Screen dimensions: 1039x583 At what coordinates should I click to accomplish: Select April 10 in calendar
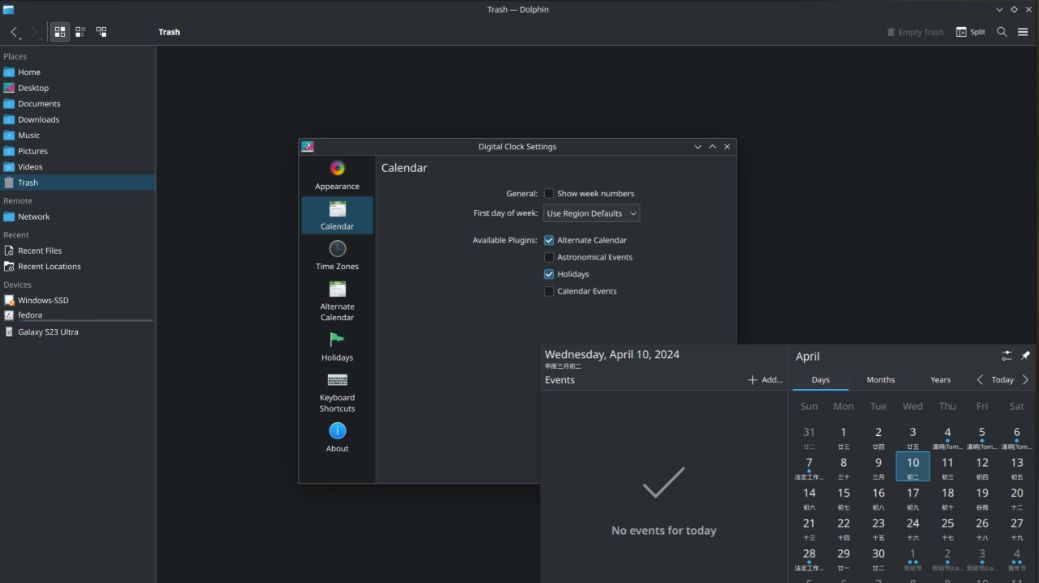click(x=912, y=466)
